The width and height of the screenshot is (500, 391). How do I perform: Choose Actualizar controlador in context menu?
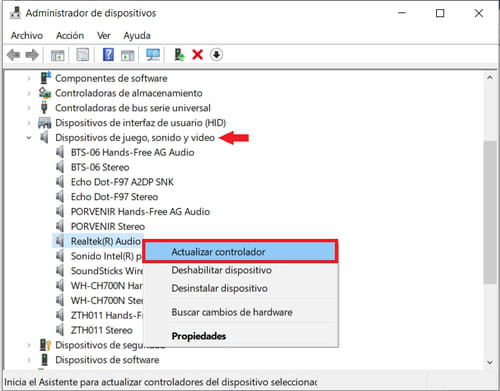(240, 252)
